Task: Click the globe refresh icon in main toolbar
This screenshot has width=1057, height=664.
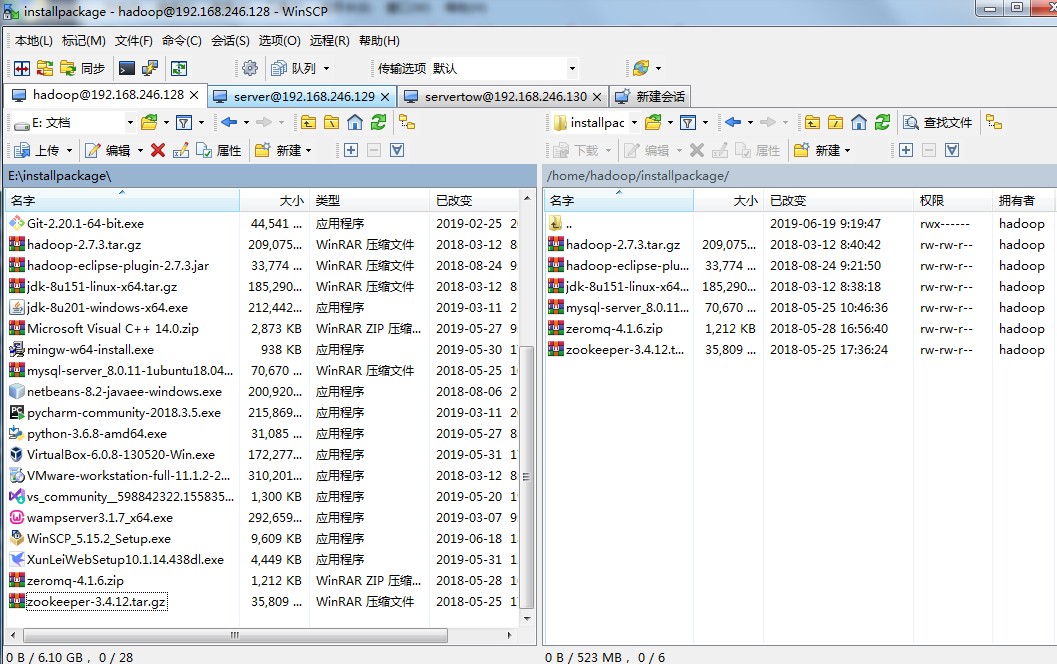Action: pos(640,68)
